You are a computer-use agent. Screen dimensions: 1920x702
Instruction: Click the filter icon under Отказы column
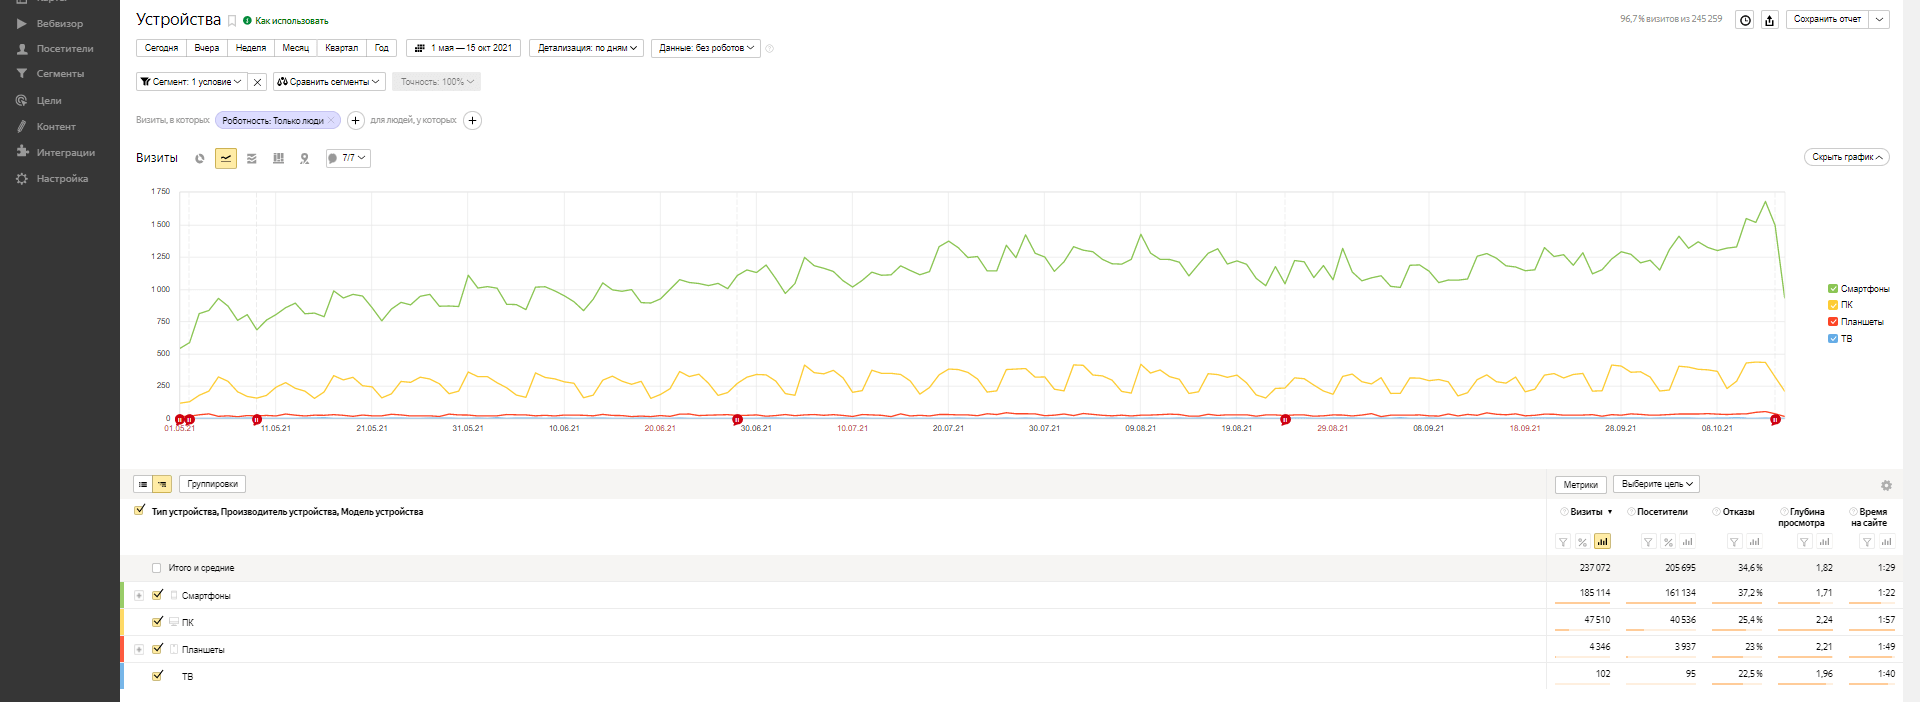click(1735, 542)
